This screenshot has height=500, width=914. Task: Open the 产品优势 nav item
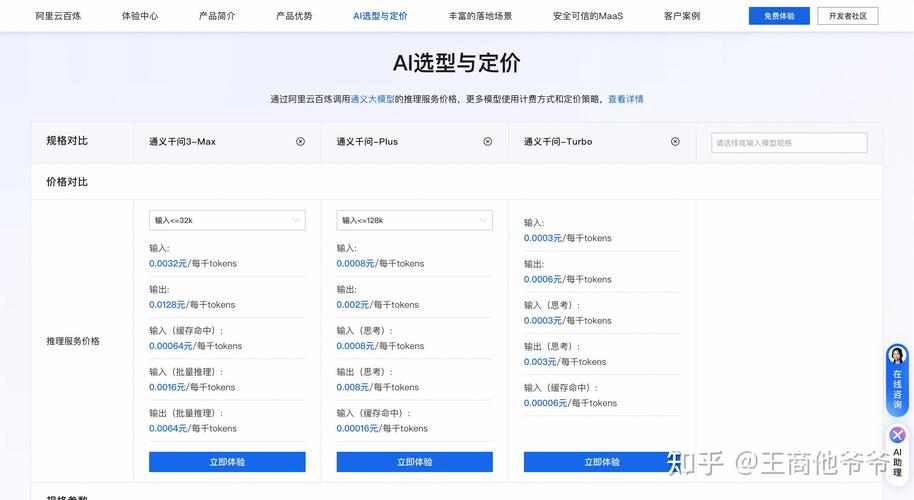(294, 16)
